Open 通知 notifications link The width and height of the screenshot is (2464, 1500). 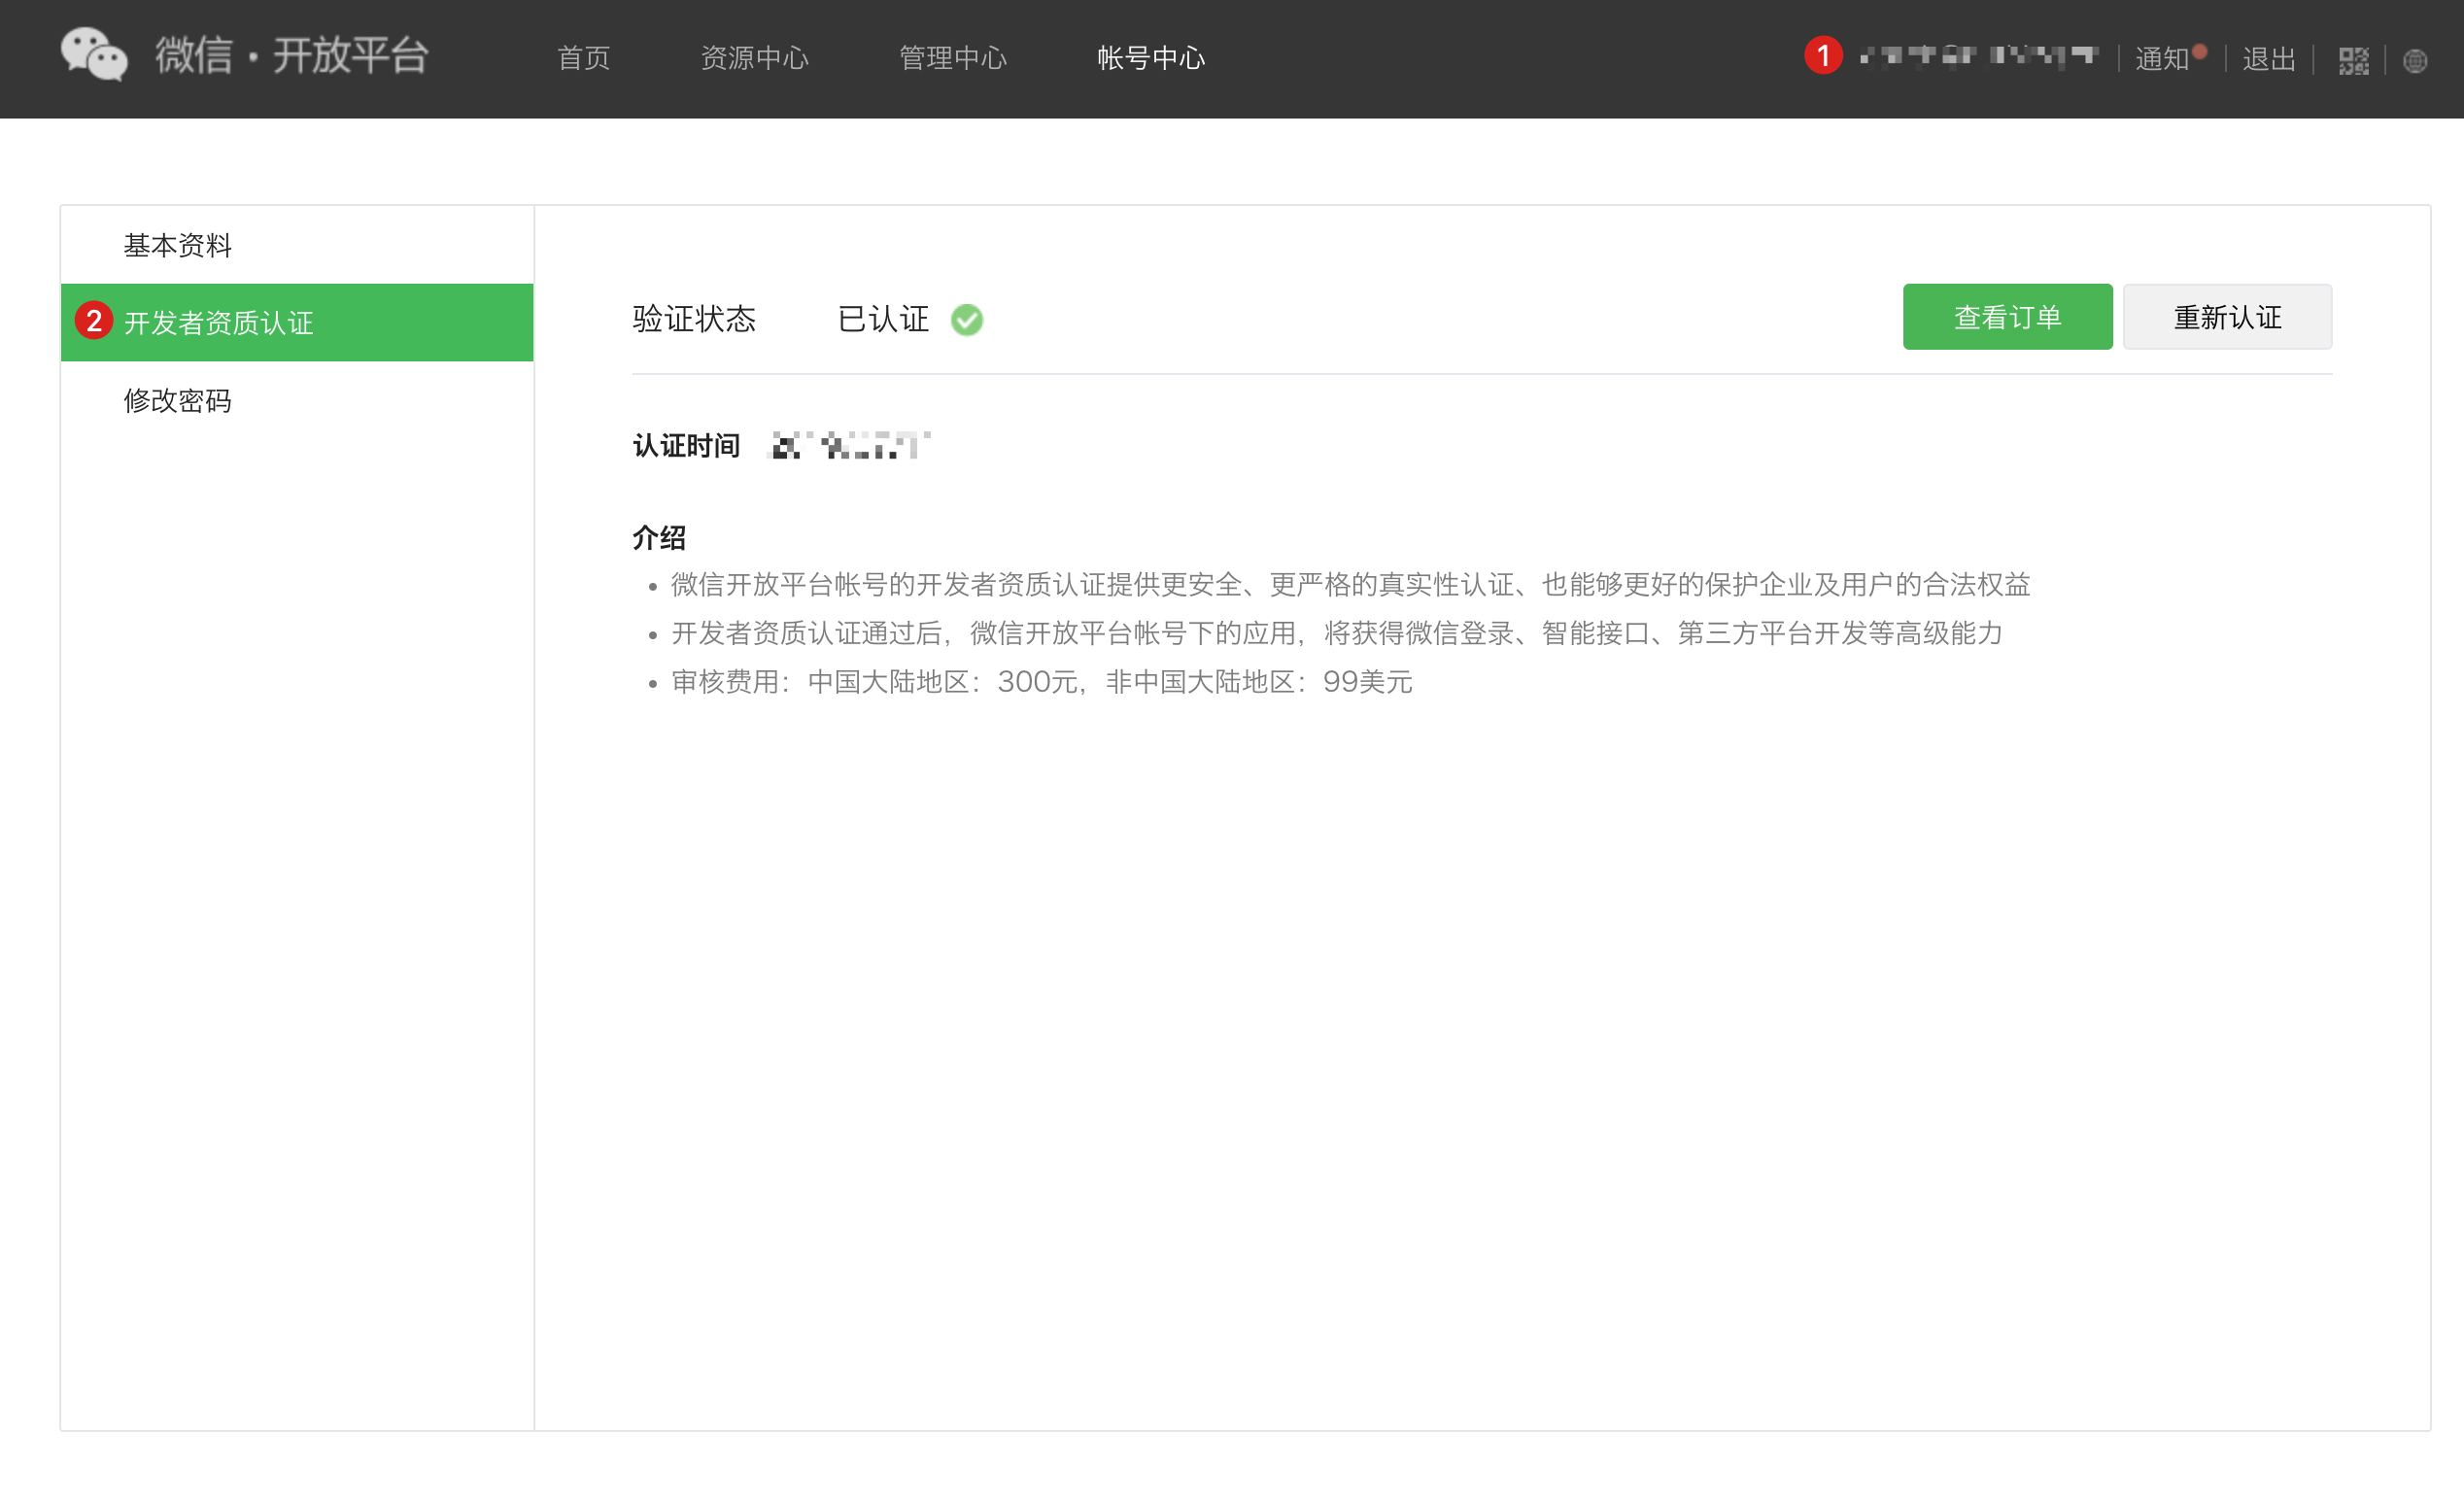pyautogui.click(x=2160, y=59)
